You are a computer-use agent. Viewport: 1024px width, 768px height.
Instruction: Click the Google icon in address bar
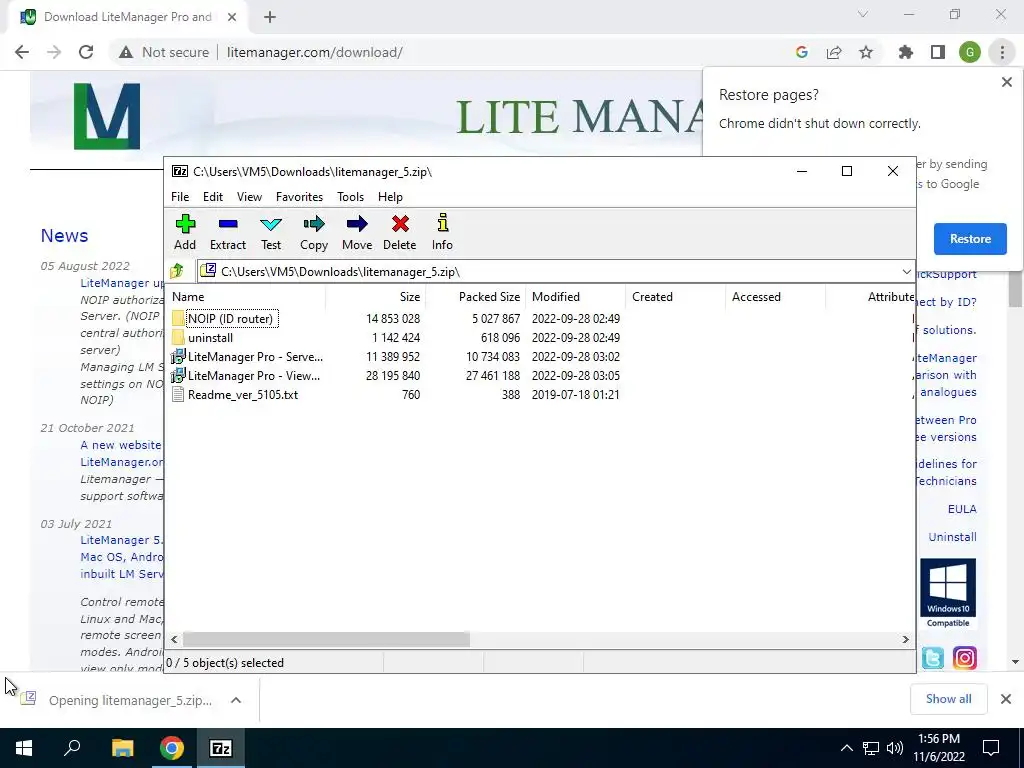point(802,52)
